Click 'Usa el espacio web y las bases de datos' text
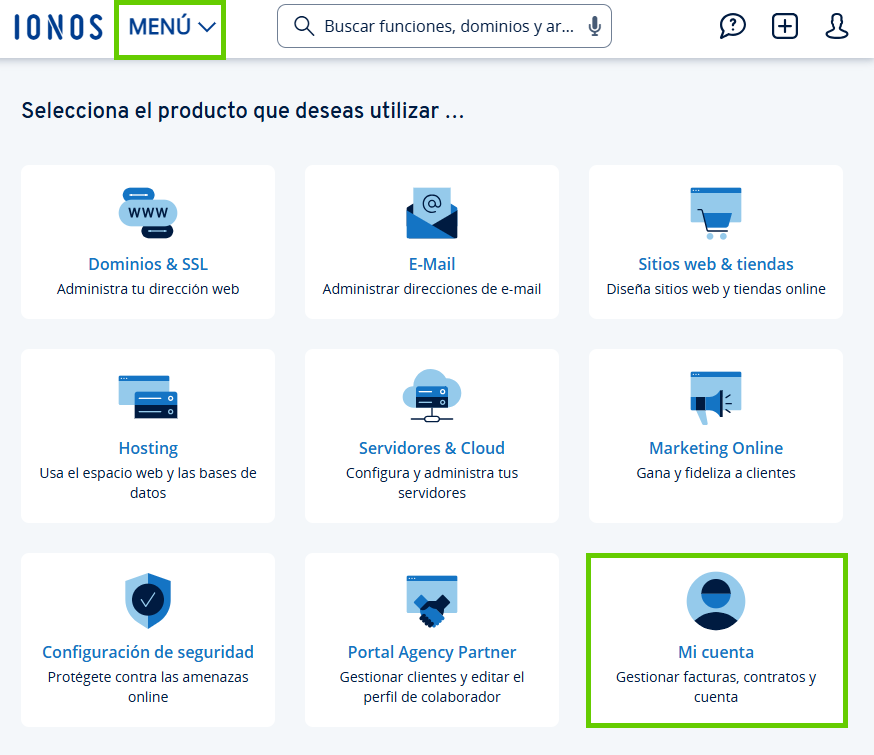The width and height of the screenshot is (874, 755). pos(148,483)
